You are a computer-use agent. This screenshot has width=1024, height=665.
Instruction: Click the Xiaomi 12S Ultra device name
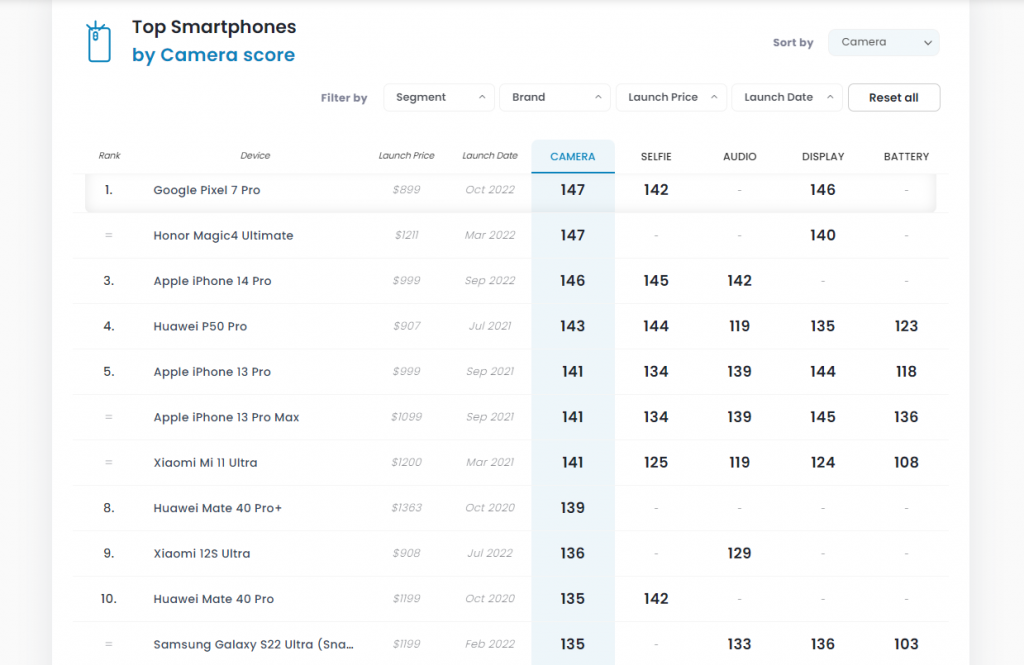pos(201,554)
